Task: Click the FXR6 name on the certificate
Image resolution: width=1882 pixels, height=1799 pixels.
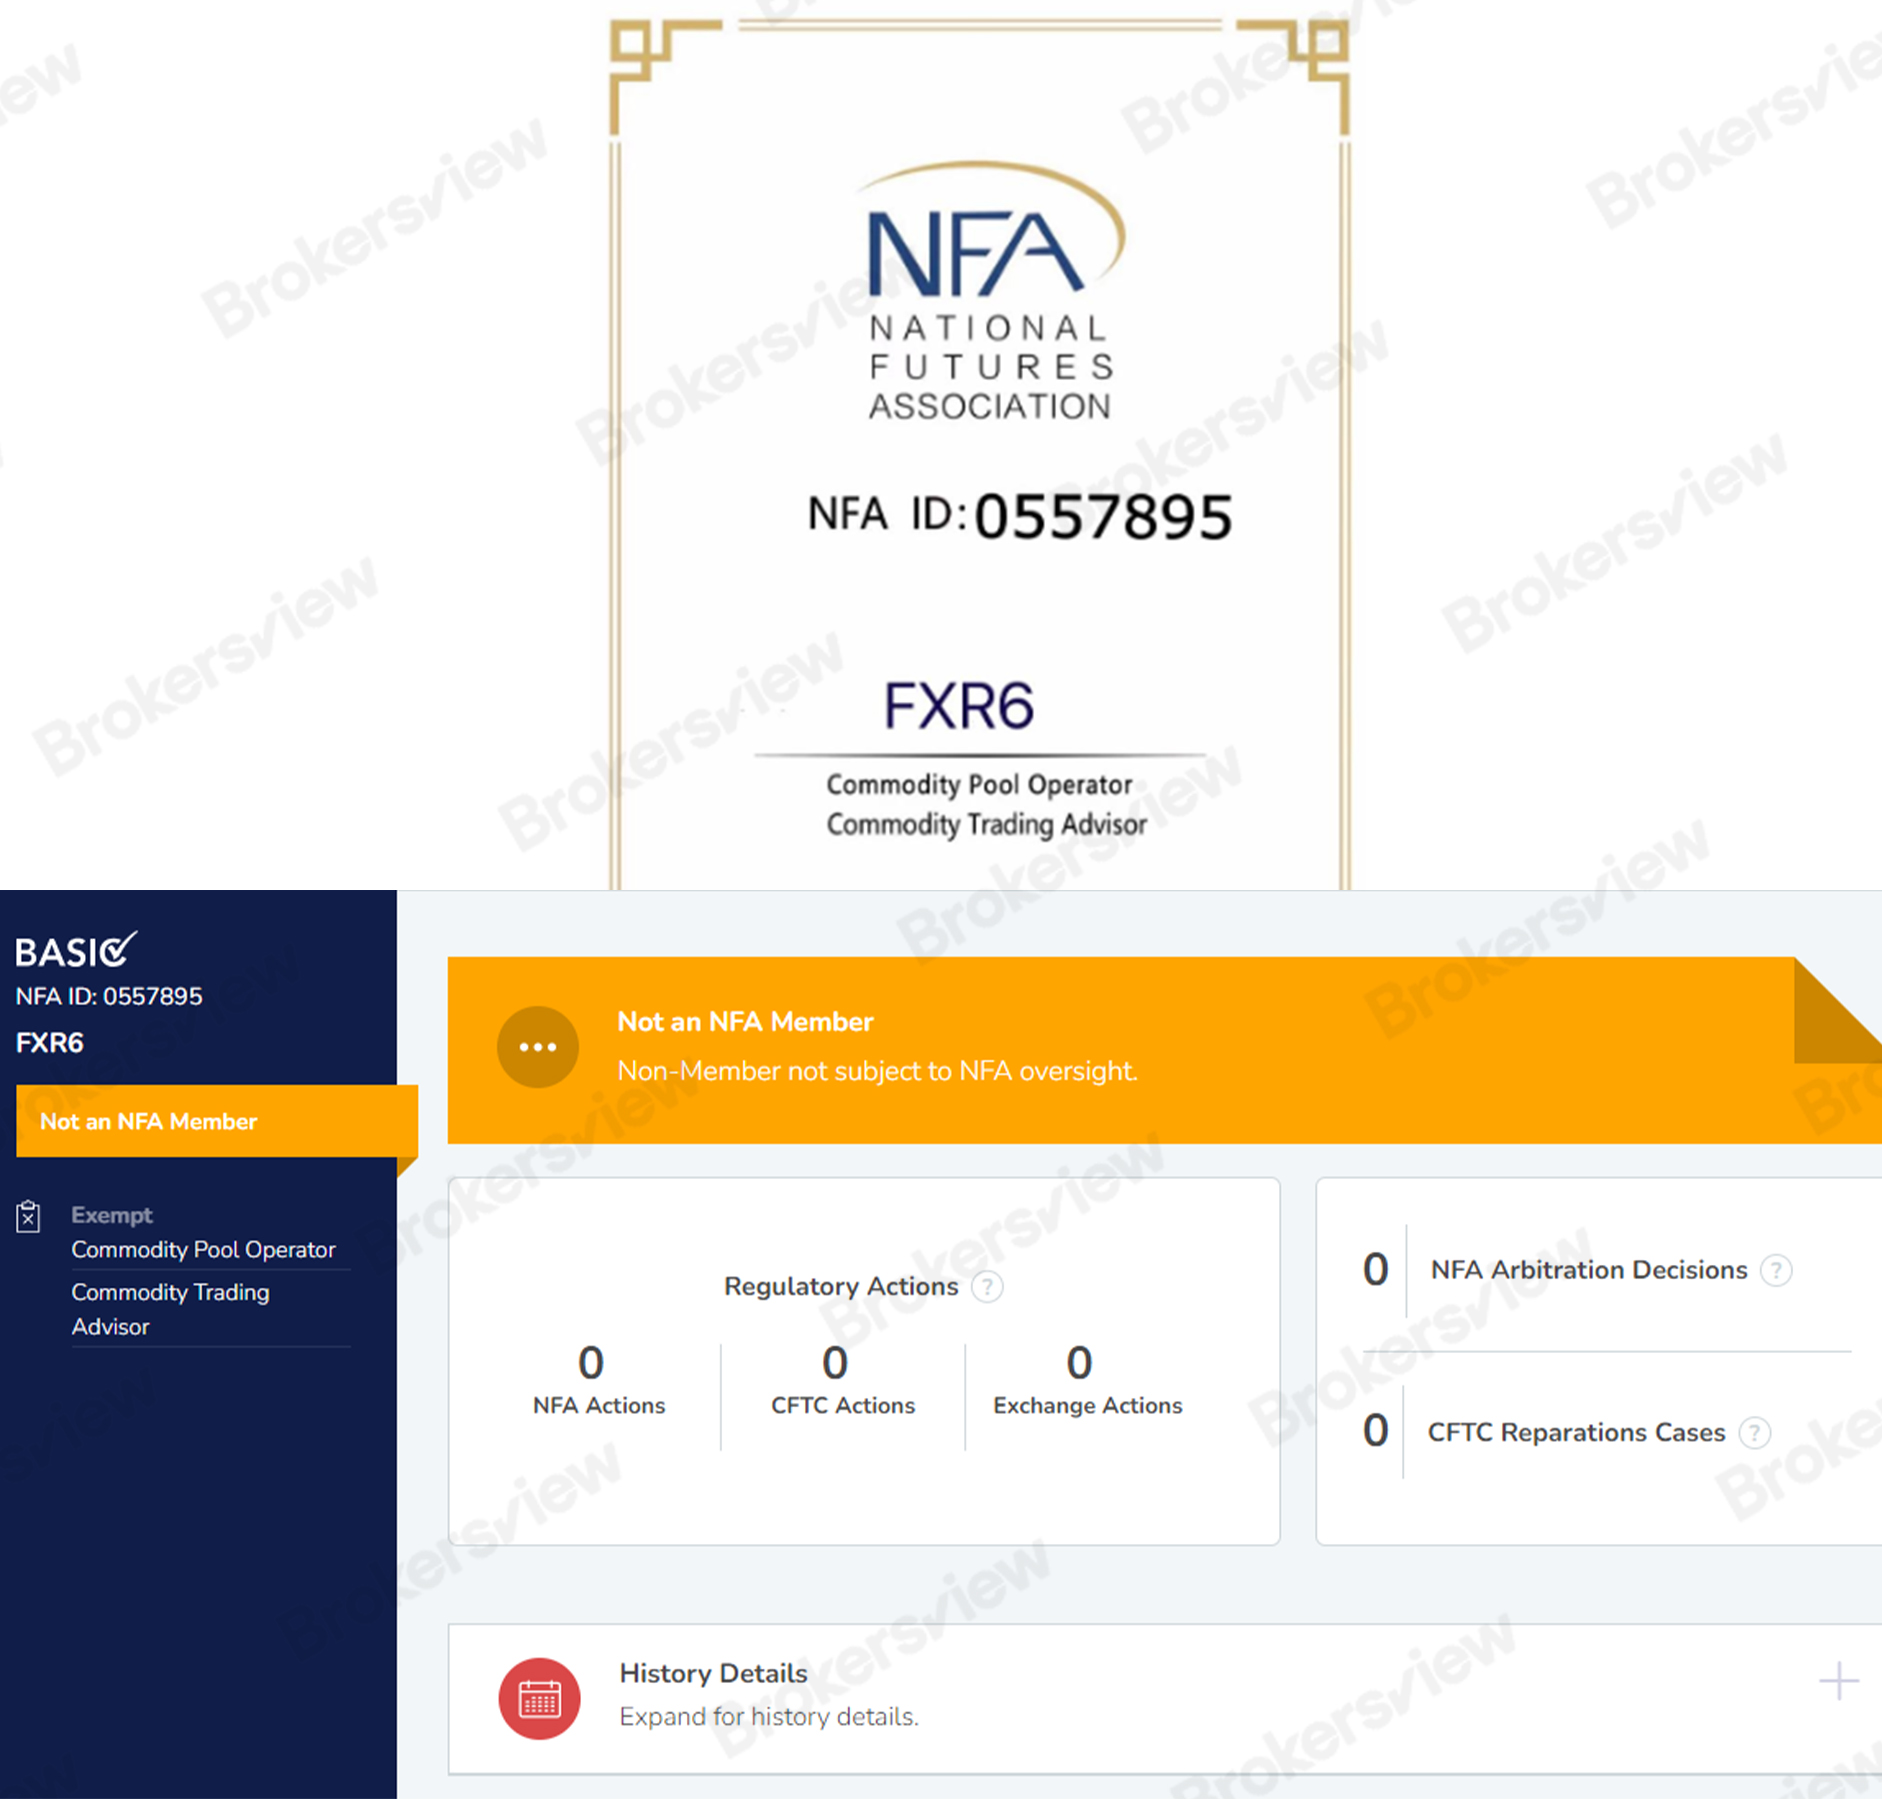Action: tap(958, 706)
